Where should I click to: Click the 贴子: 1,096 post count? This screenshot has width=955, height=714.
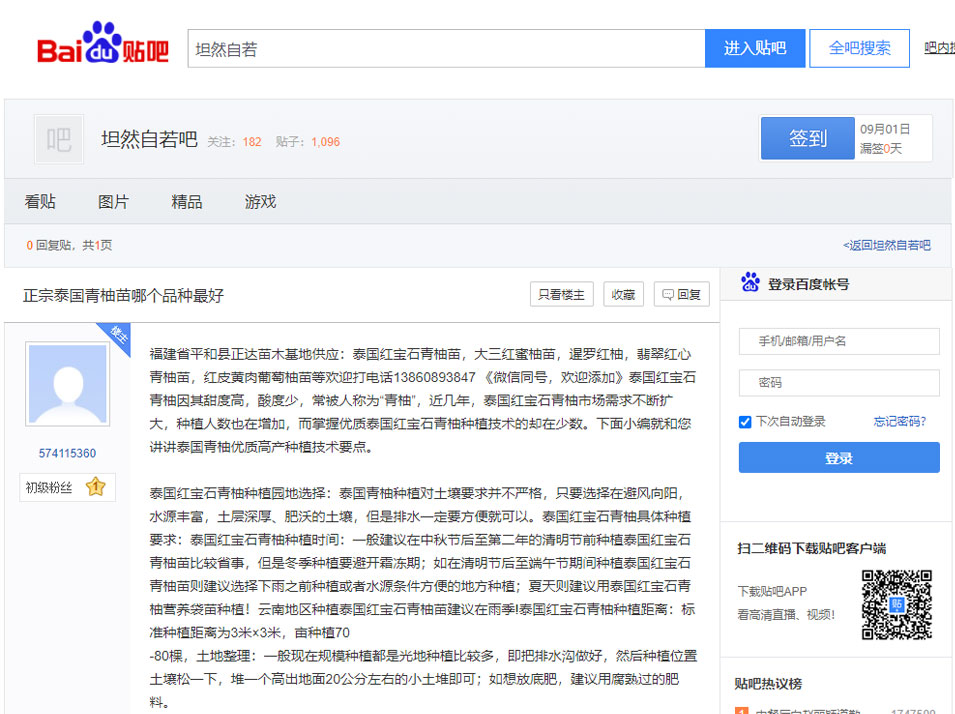[308, 142]
